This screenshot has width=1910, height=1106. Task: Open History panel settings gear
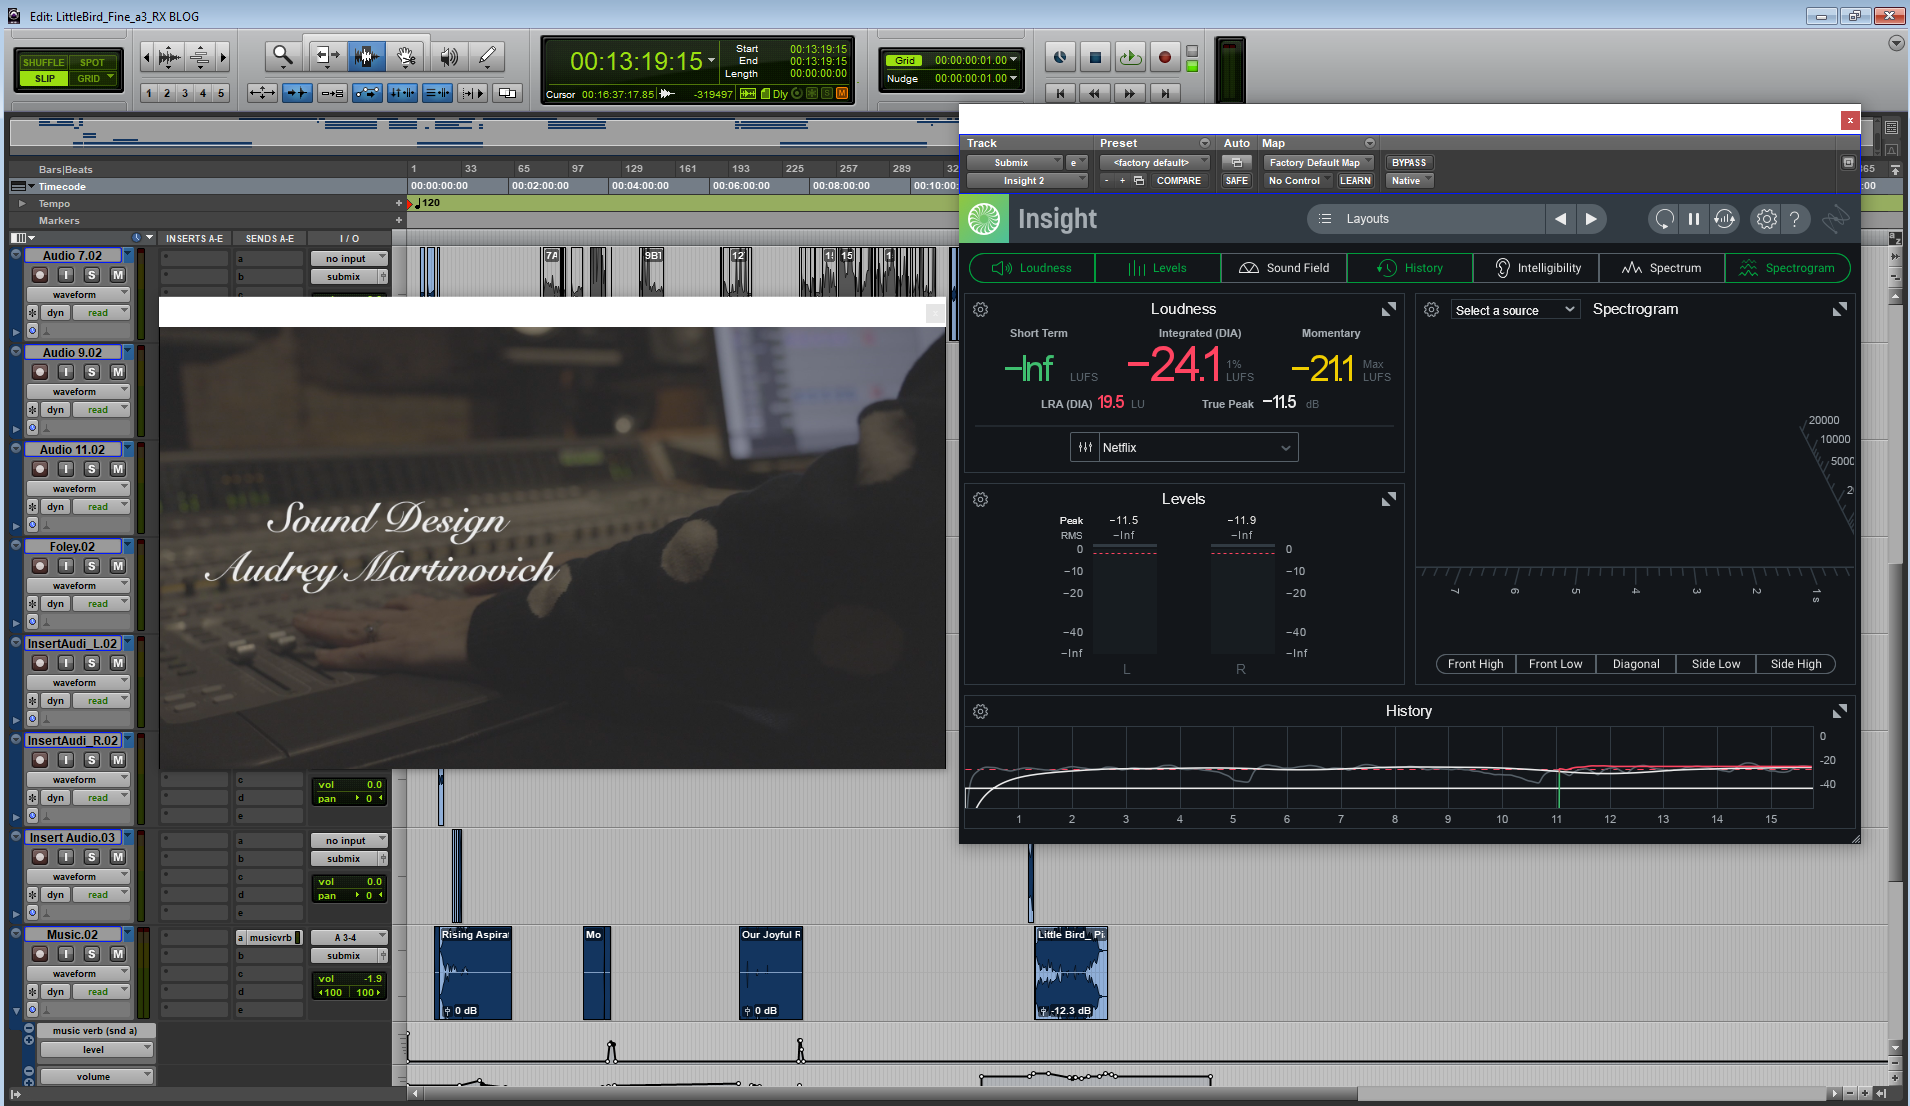tap(981, 711)
